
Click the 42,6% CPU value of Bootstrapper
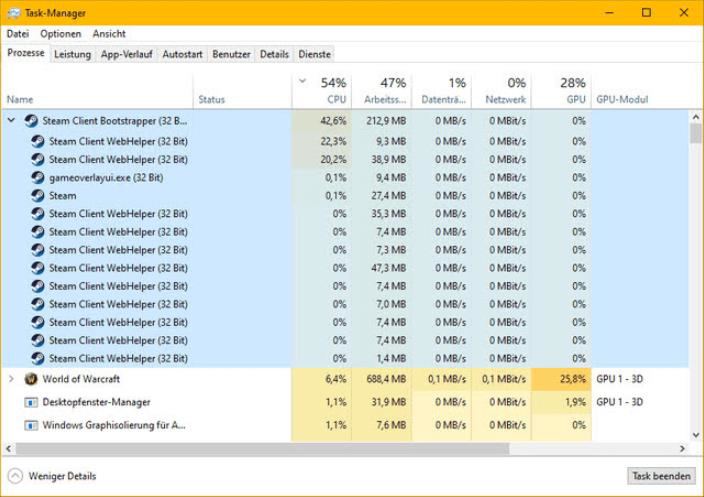coord(333,121)
